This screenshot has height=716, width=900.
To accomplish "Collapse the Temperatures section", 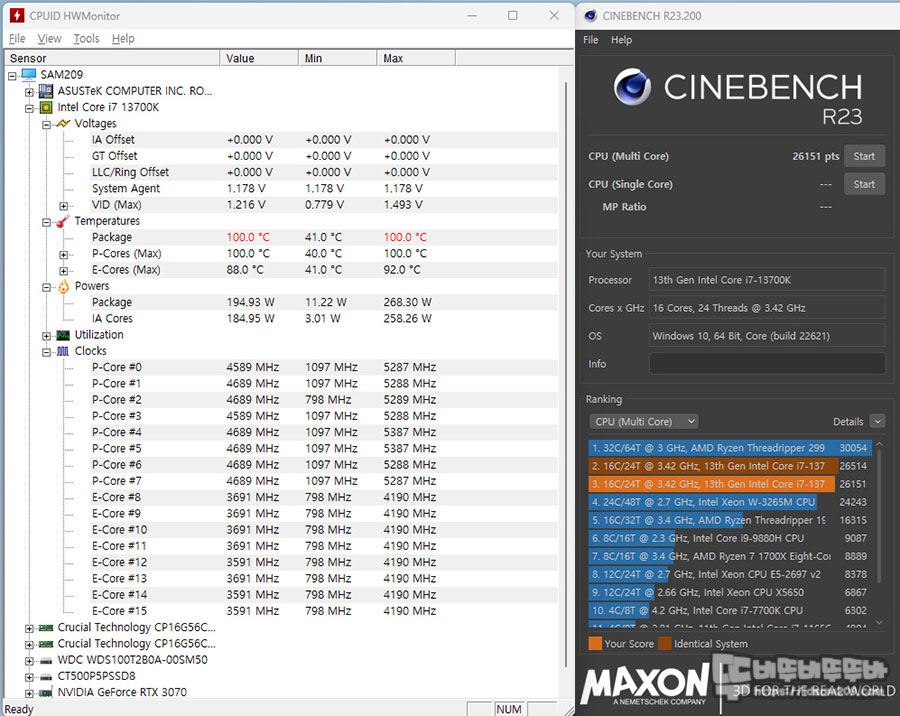I will click(46, 222).
